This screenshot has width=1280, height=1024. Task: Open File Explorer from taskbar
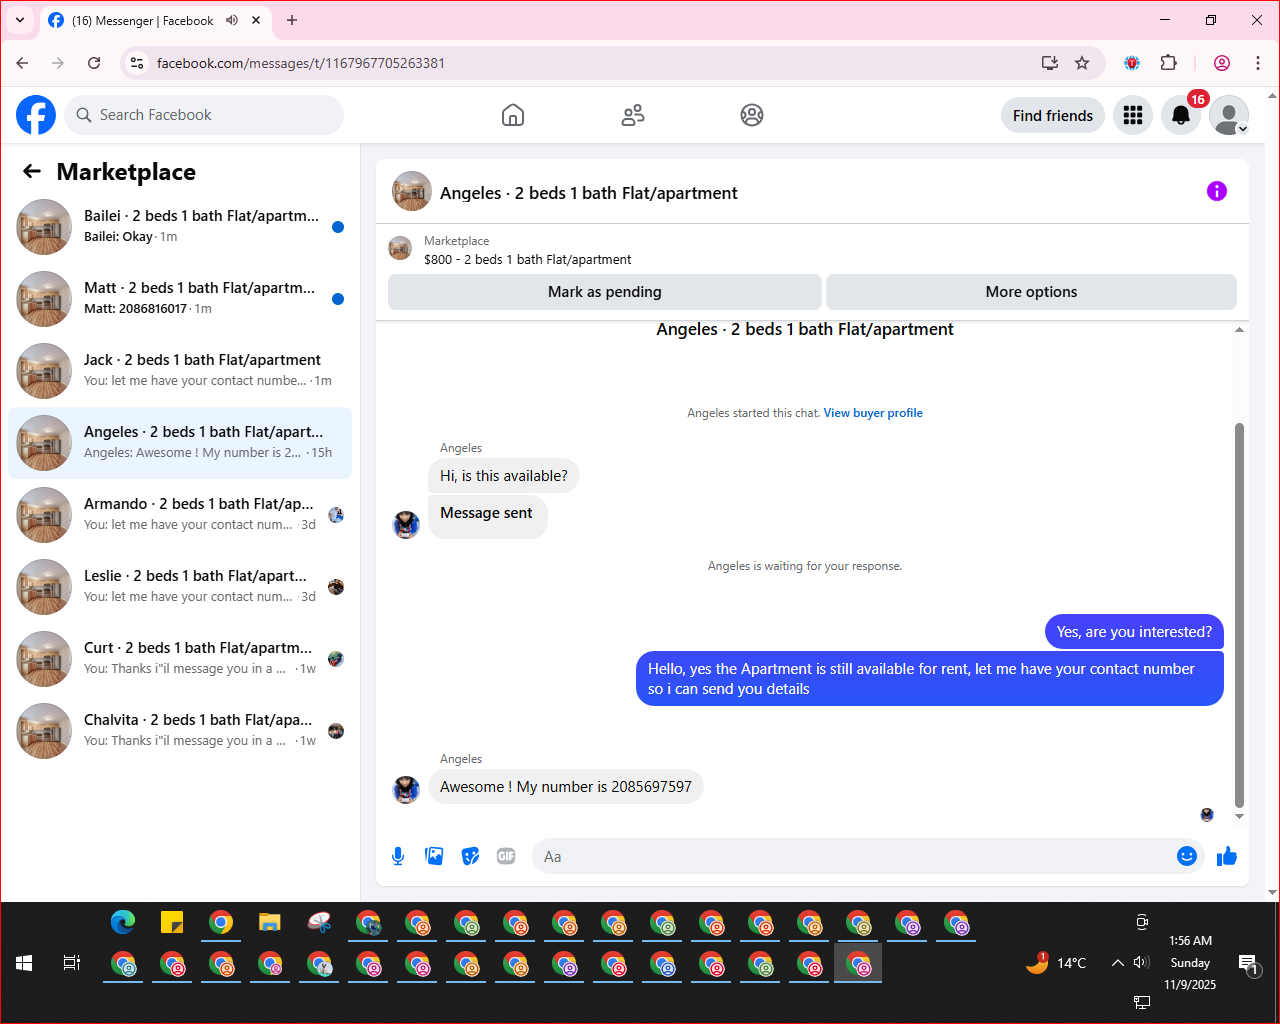pos(270,922)
